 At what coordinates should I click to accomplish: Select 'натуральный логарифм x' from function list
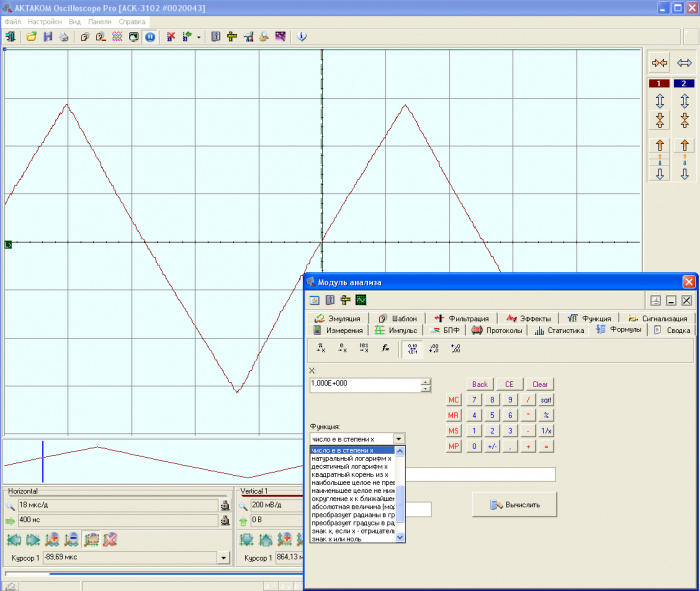[x=352, y=458]
